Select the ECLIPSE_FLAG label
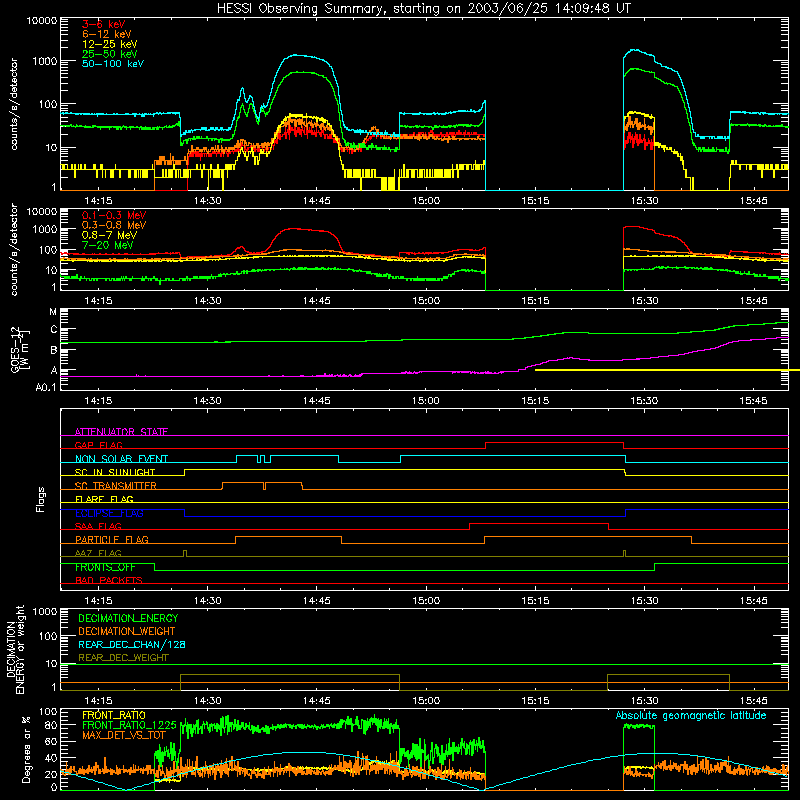Viewport: 800px width, 800px height. pos(109,513)
